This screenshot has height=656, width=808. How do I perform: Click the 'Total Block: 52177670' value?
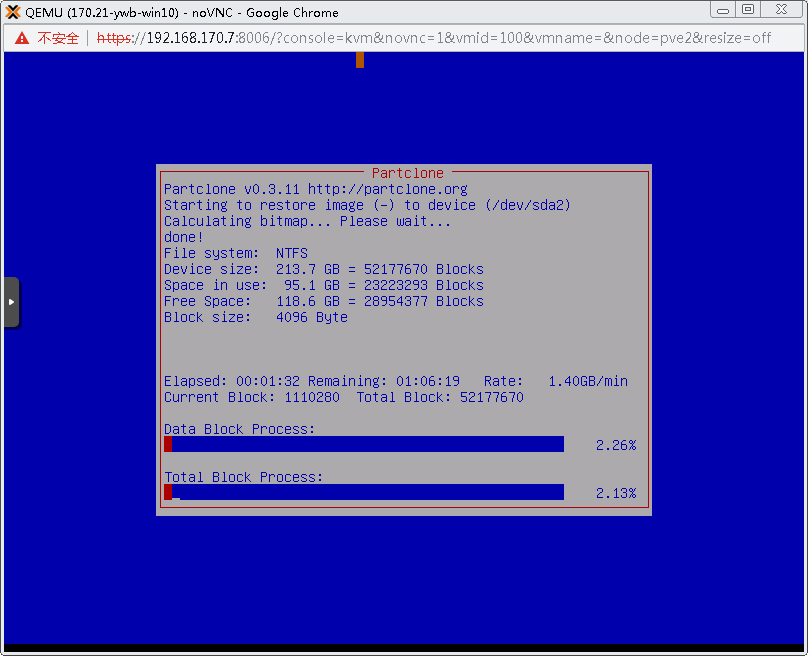coord(440,397)
